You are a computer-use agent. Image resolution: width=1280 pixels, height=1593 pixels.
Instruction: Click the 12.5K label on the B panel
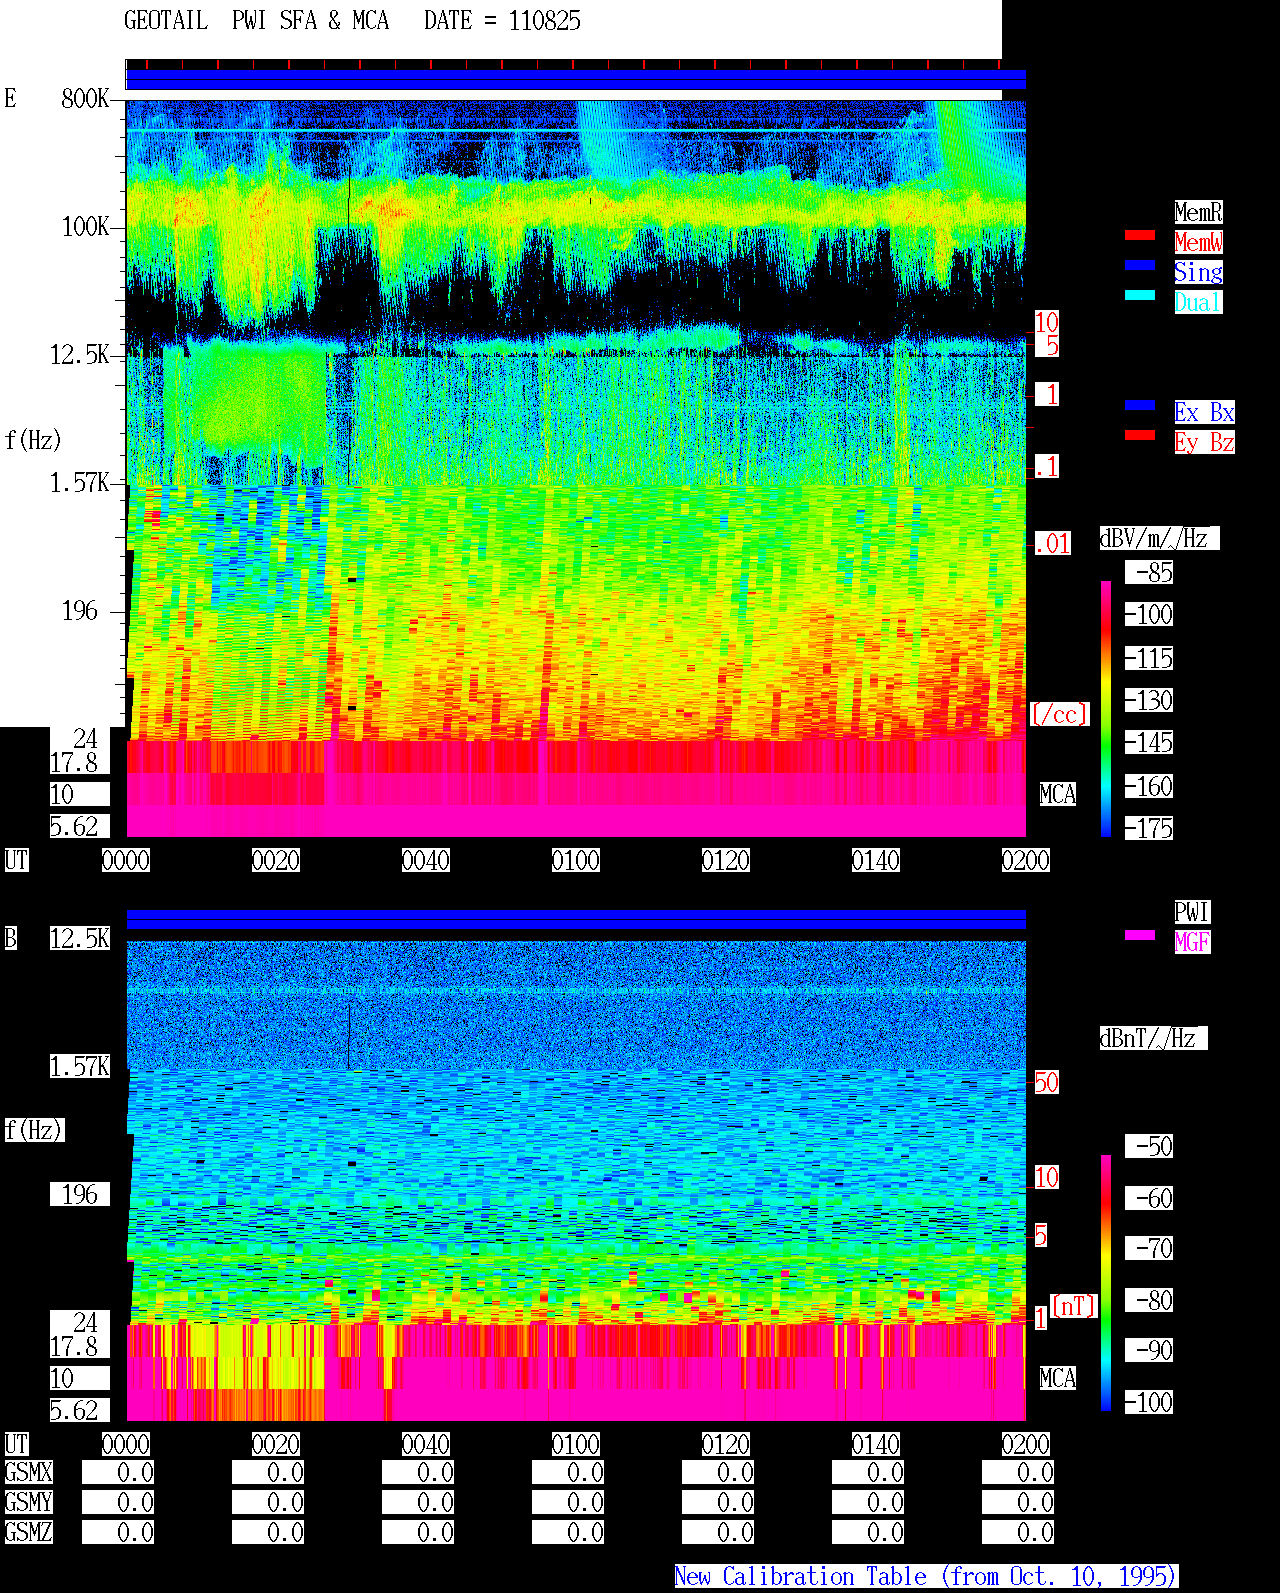tap(80, 938)
